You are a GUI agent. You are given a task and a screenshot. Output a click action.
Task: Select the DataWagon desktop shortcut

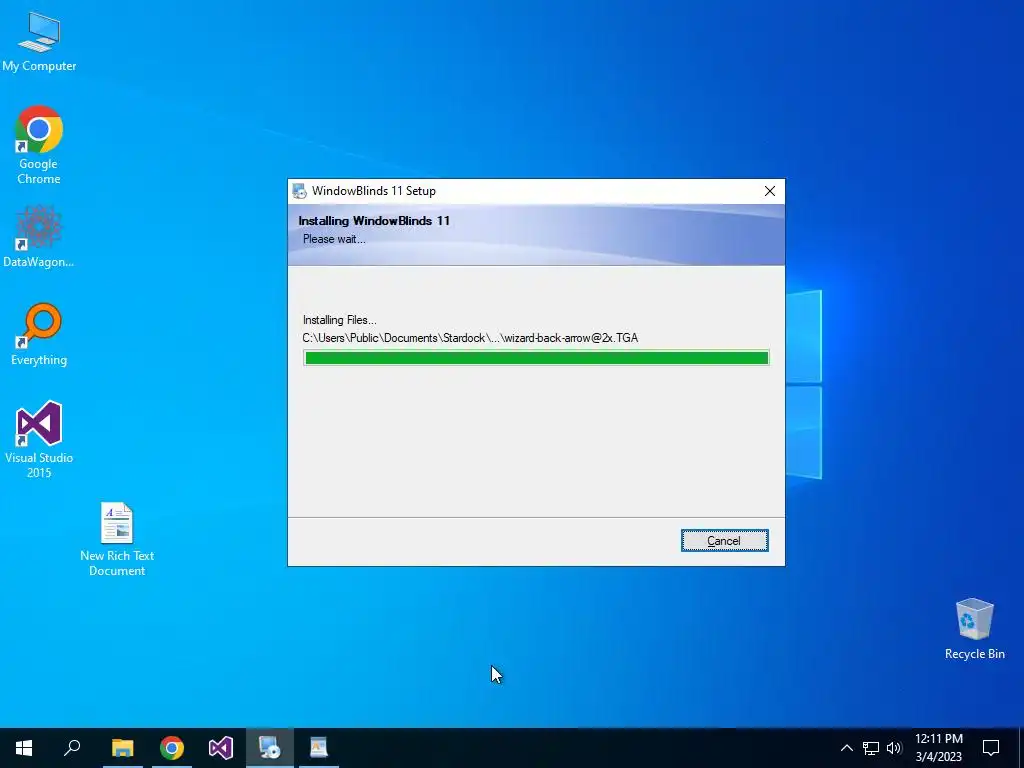click(x=39, y=236)
